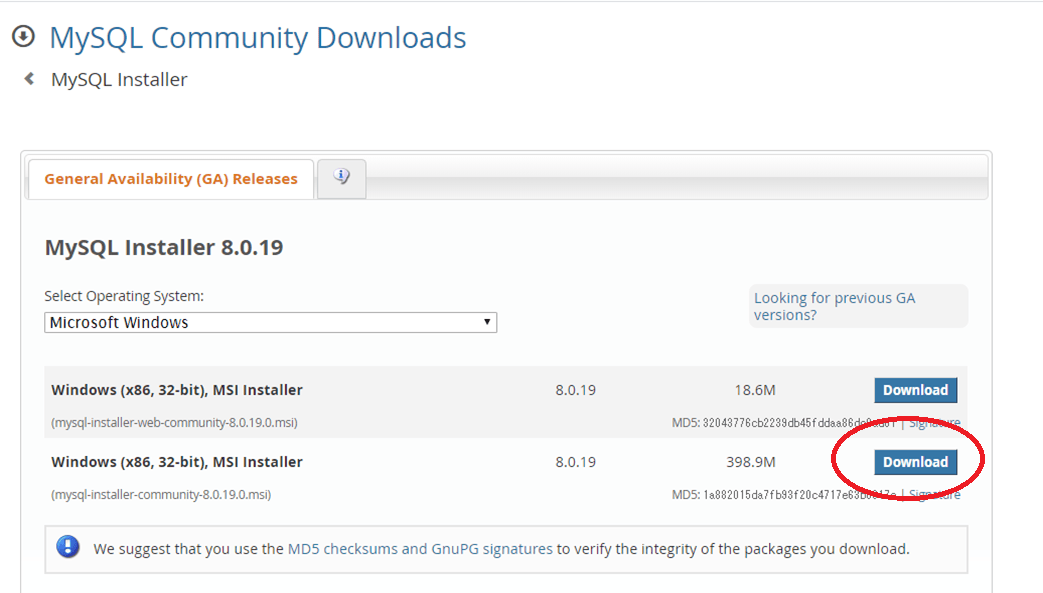This screenshot has height=593, width=1043.
Task: Click the blue exclamation notice icon
Action: (68, 547)
